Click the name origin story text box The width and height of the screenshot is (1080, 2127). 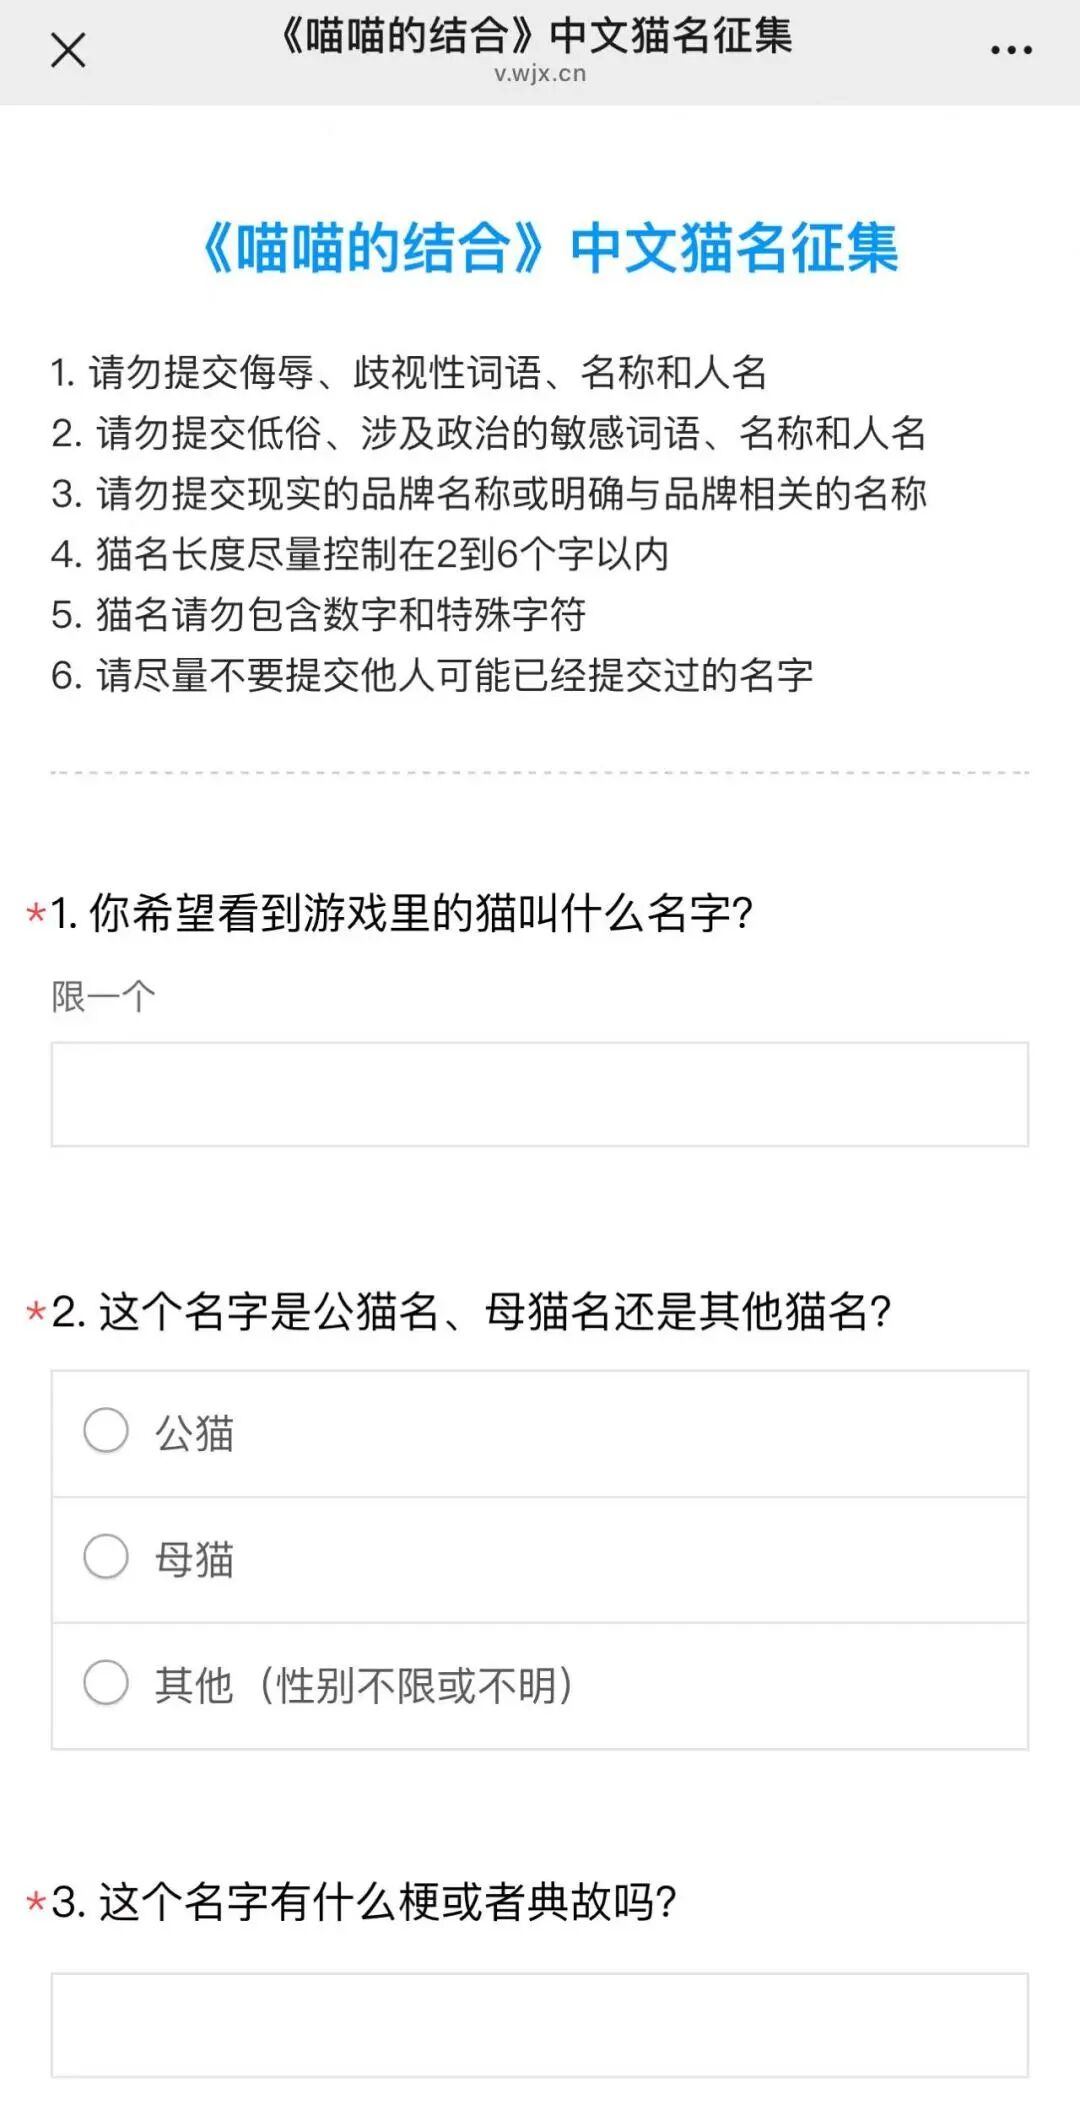click(540, 2025)
